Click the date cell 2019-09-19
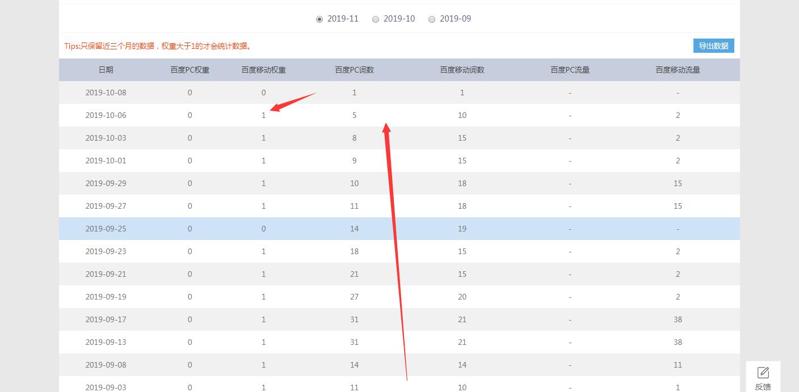This screenshot has width=799, height=392. [106, 297]
